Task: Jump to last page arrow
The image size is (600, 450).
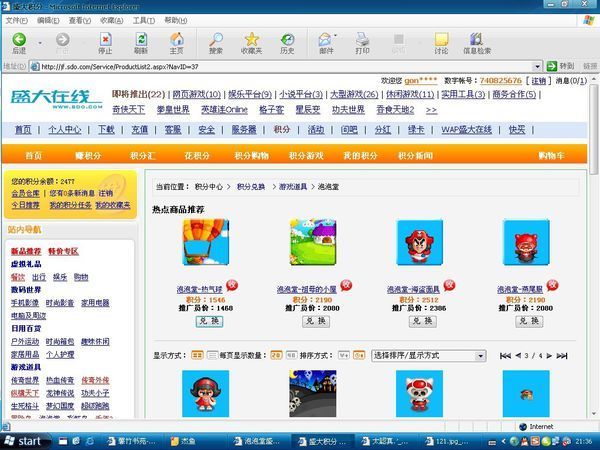Action: coord(562,355)
